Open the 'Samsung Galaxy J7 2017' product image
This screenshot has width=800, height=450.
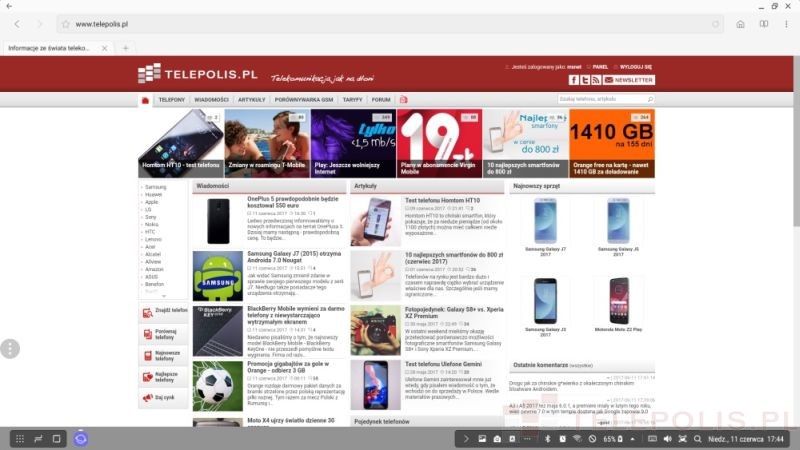click(545, 221)
